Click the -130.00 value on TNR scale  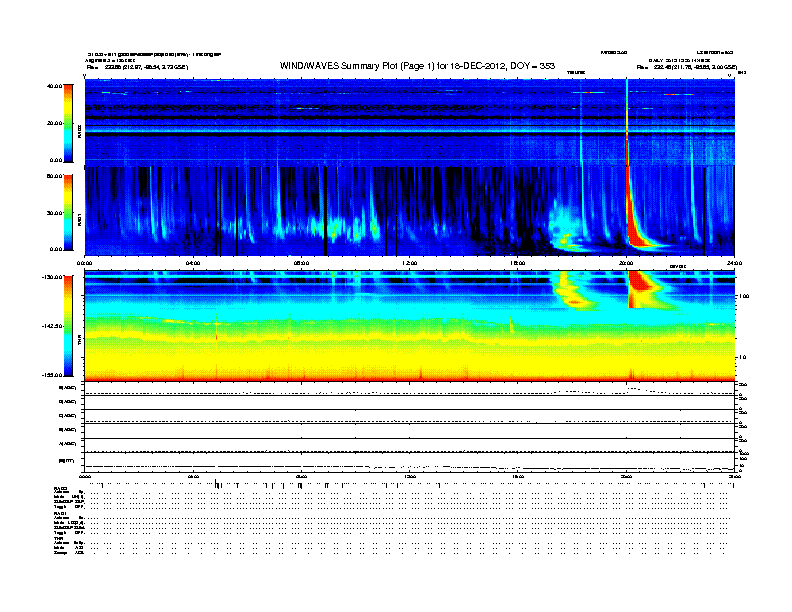click(52, 277)
